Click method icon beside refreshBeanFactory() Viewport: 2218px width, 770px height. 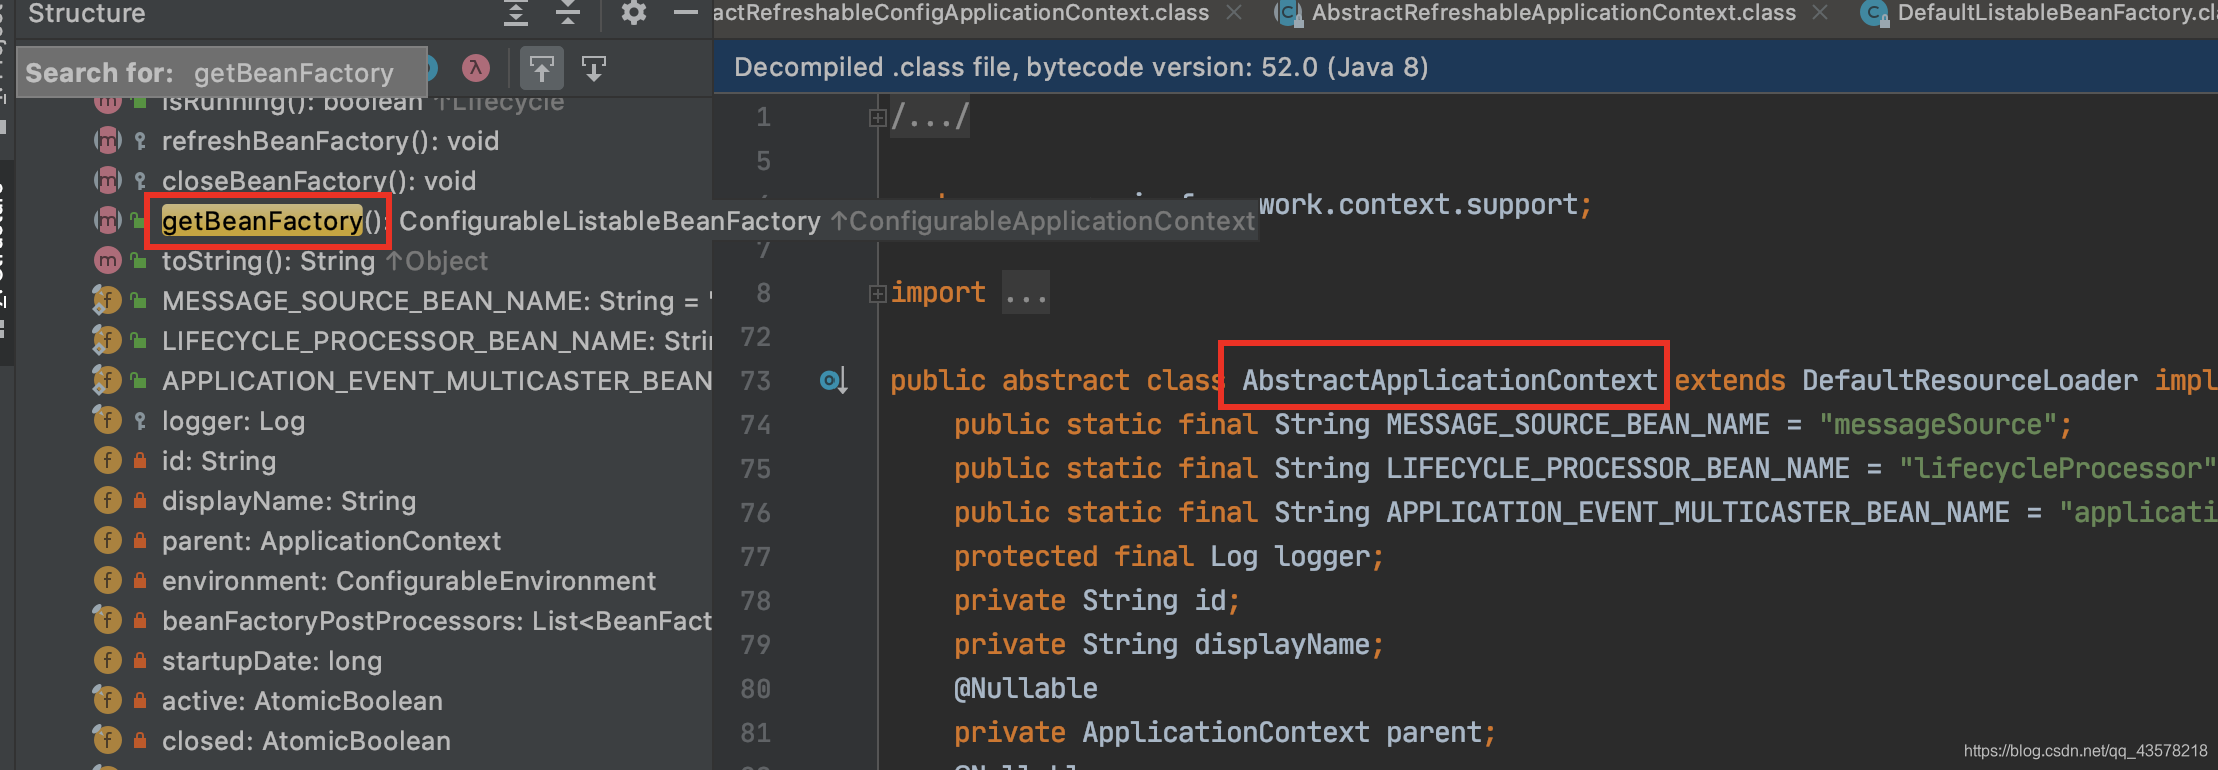[x=107, y=141]
